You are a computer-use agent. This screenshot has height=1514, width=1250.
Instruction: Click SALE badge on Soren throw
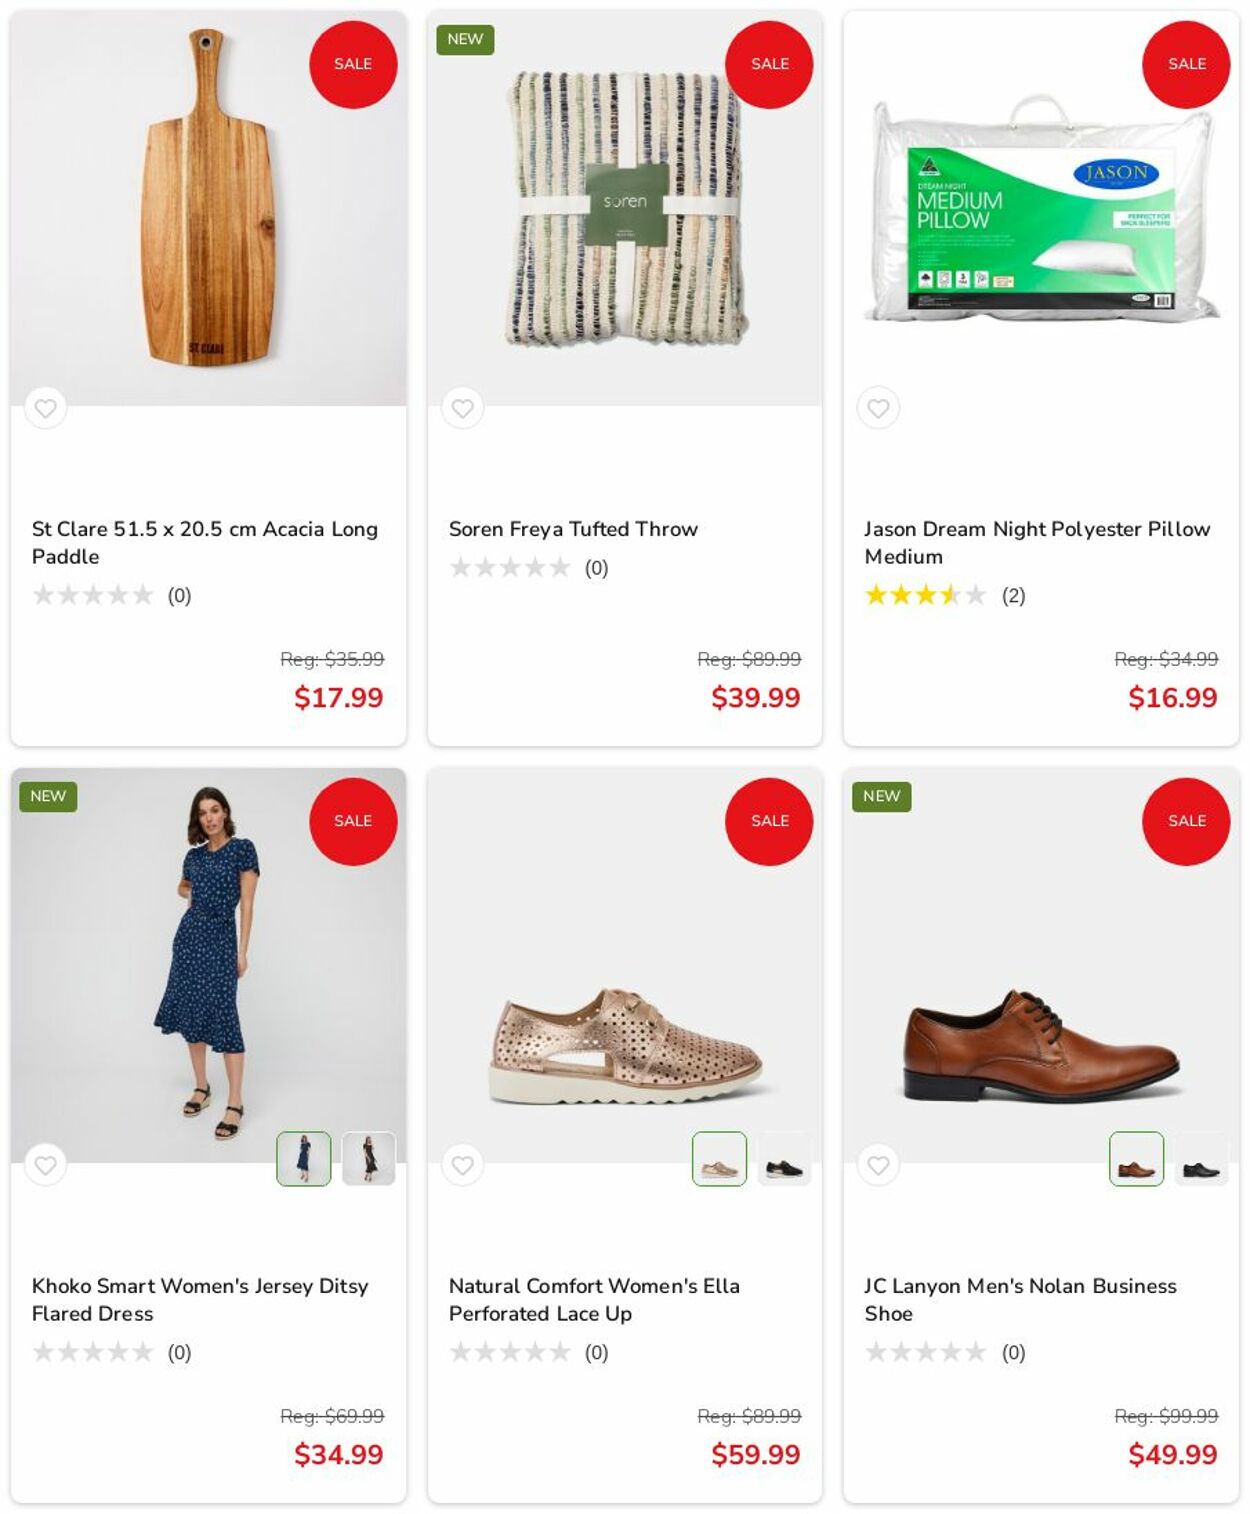tap(769, 64)
